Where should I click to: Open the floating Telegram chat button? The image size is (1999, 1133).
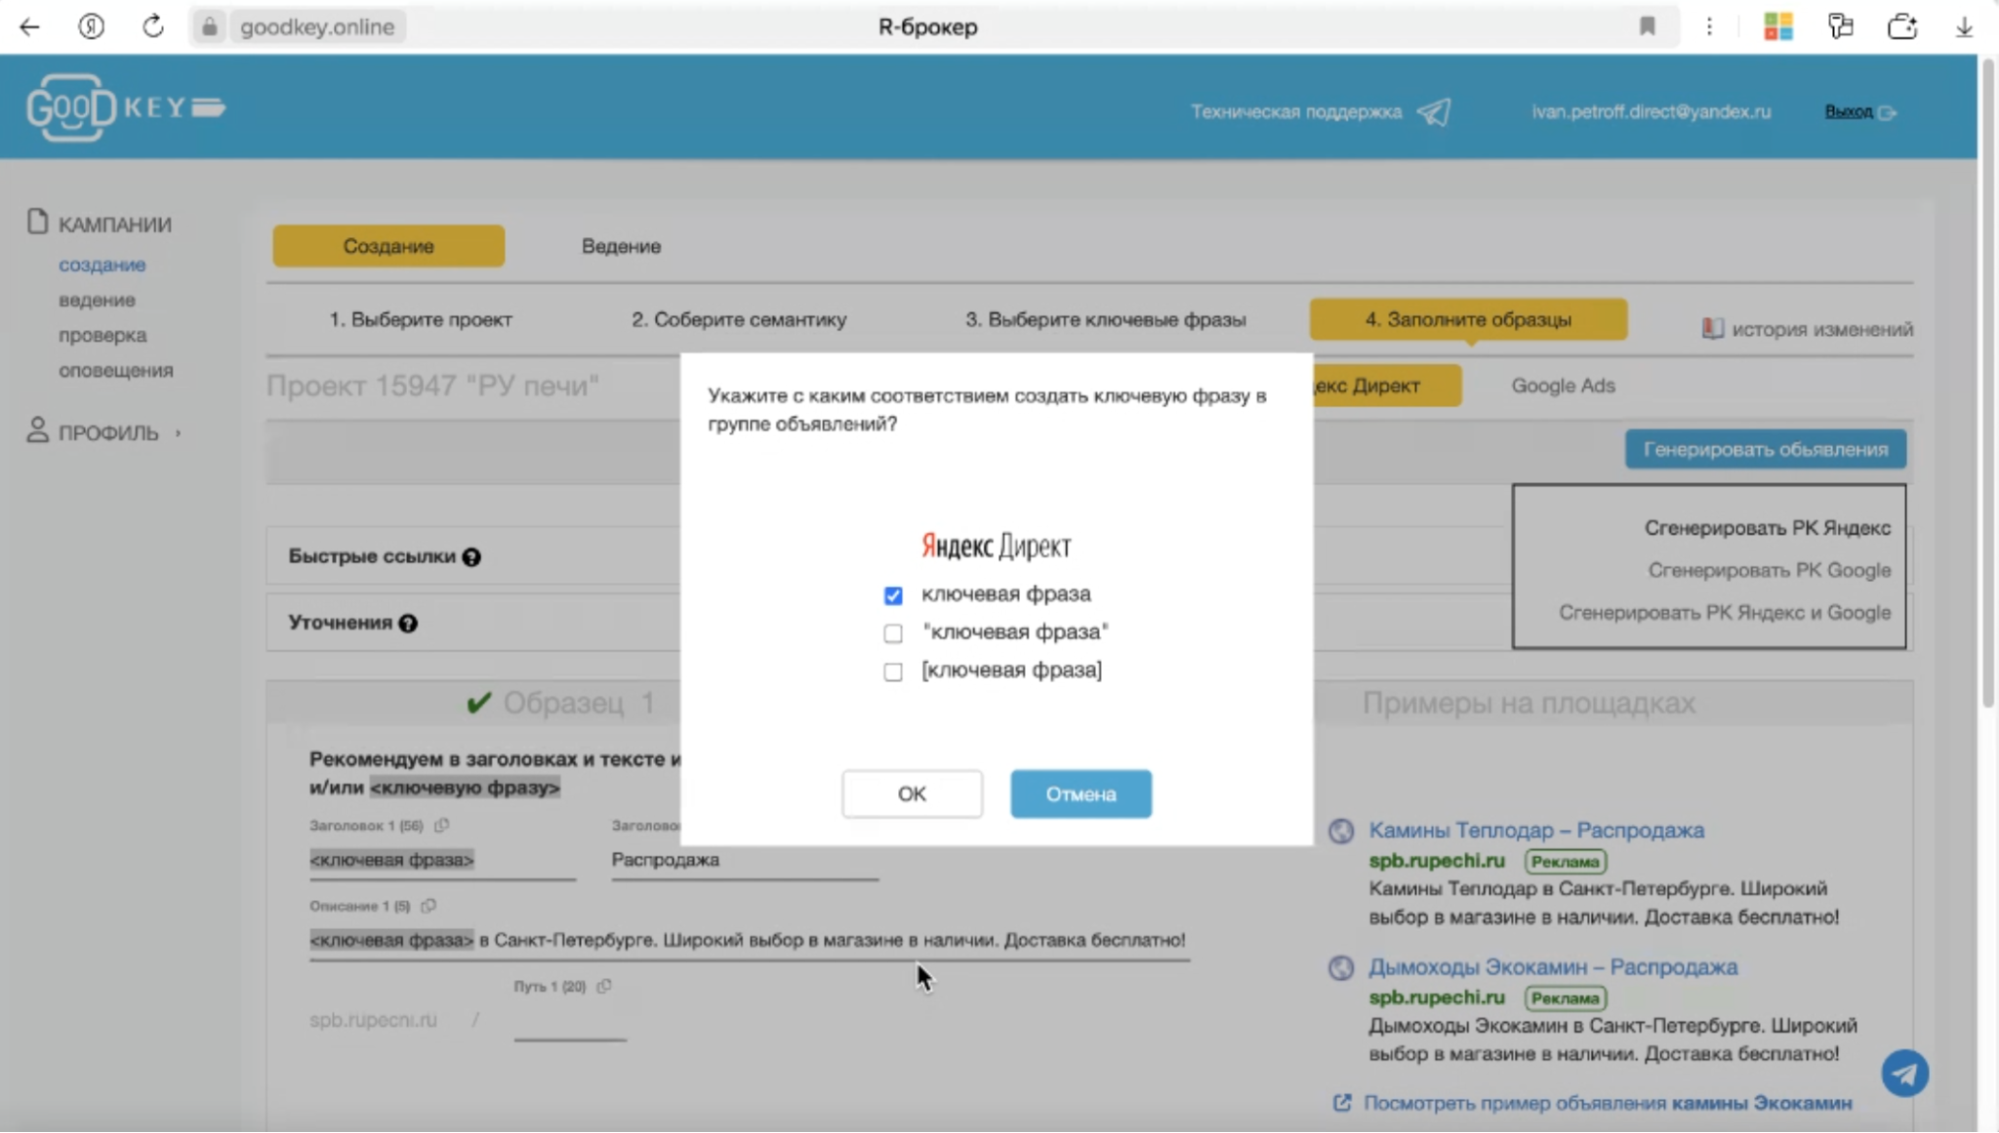1905,1074
